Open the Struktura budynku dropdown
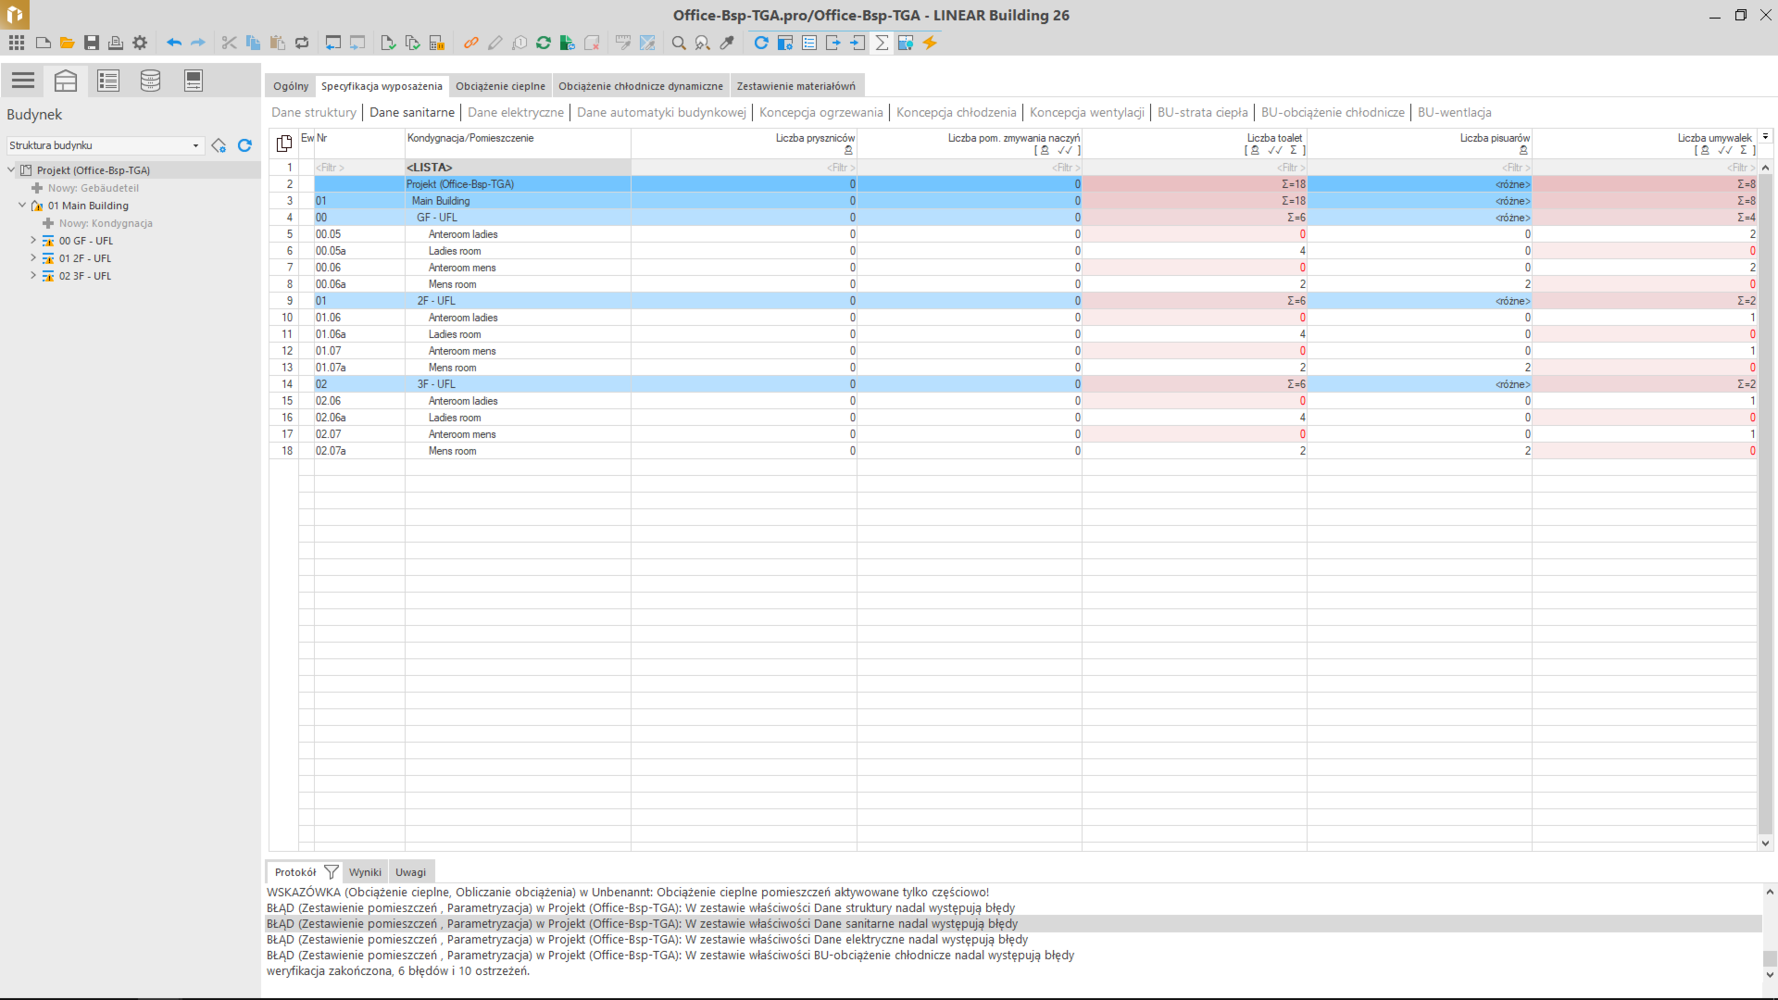This screenshot has height=1000, width=1778. coord(195,146)
